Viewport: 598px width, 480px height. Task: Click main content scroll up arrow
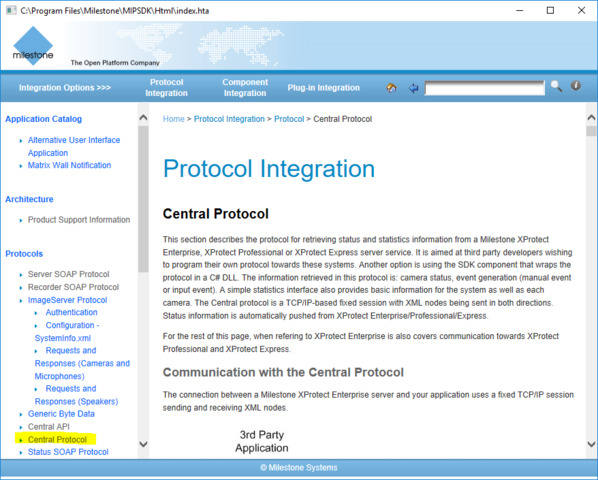tap(591, 117)
